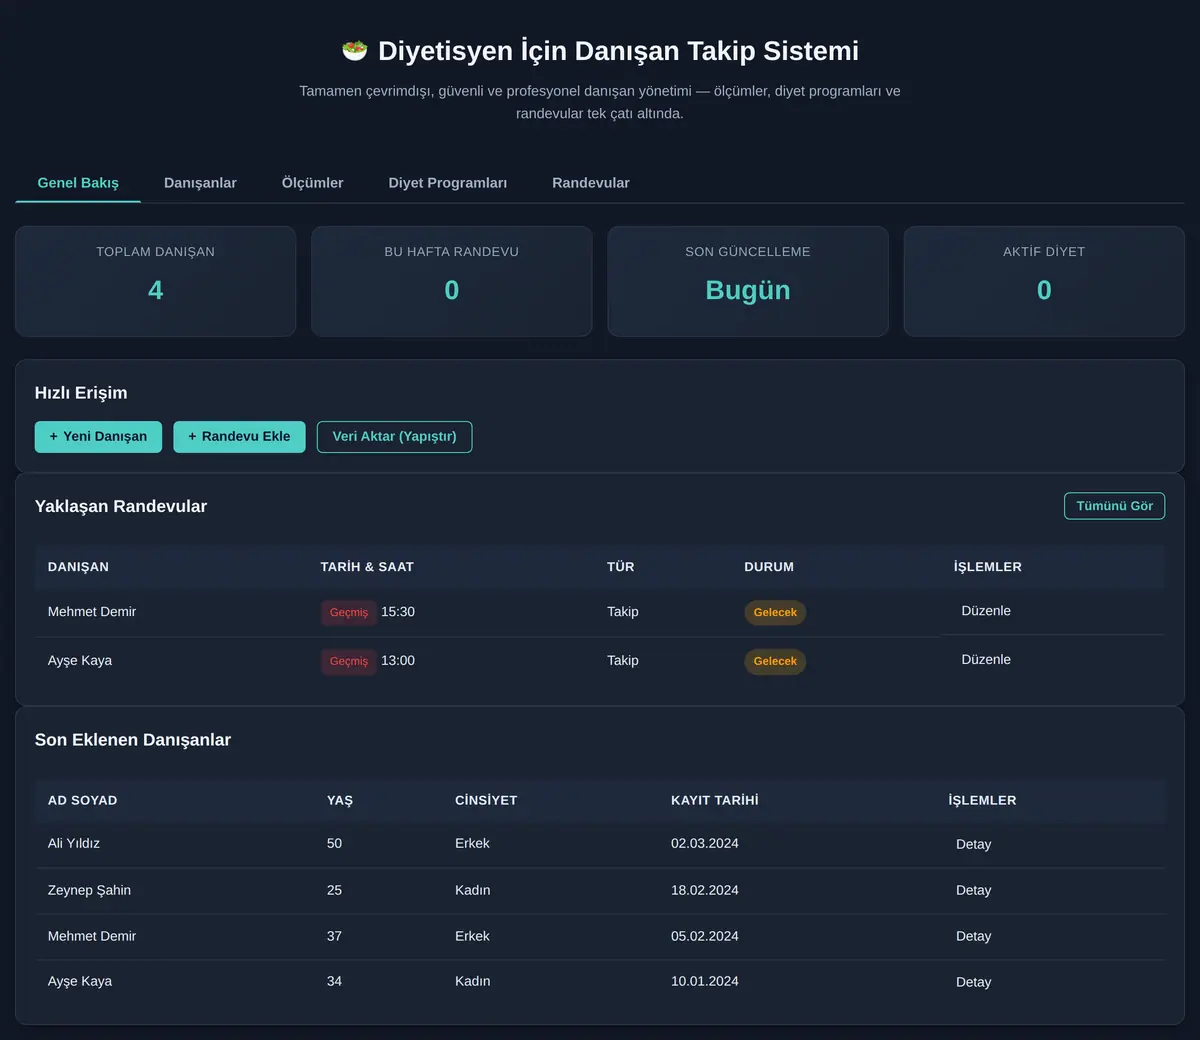Select the Bu Hafta Randevu stat card

pyautogui.click(x=452, y=281)
